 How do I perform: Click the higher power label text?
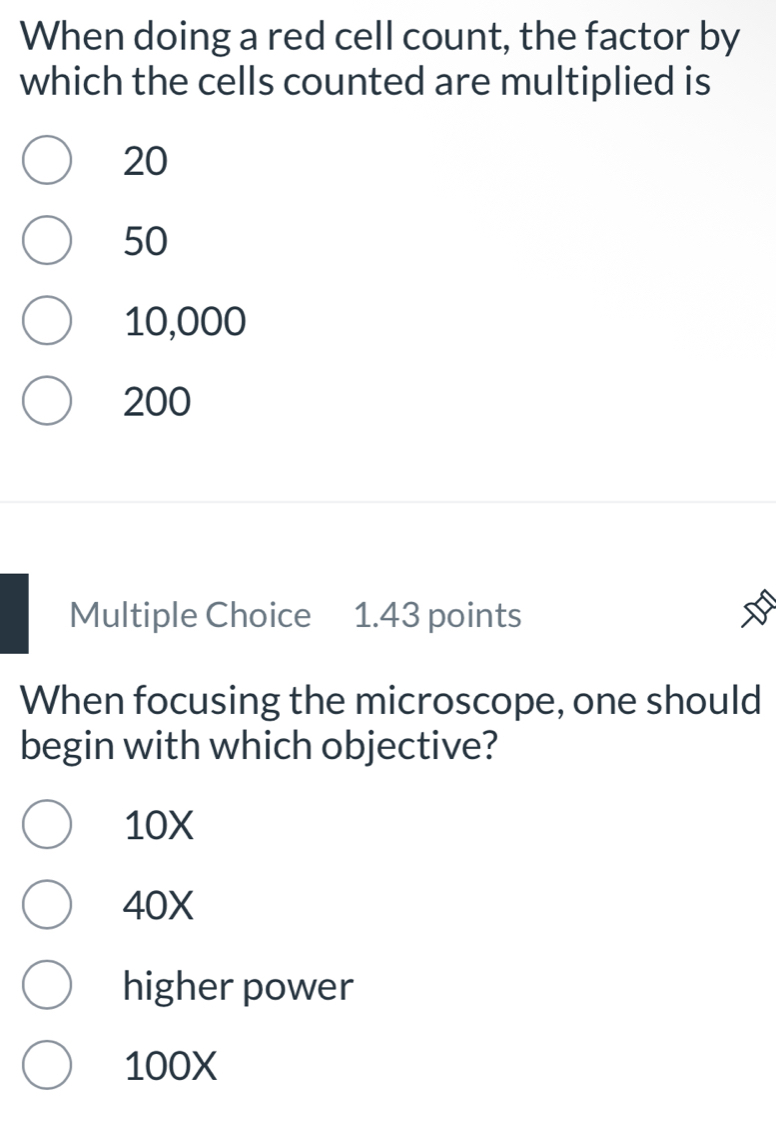(x=236, y=985)
